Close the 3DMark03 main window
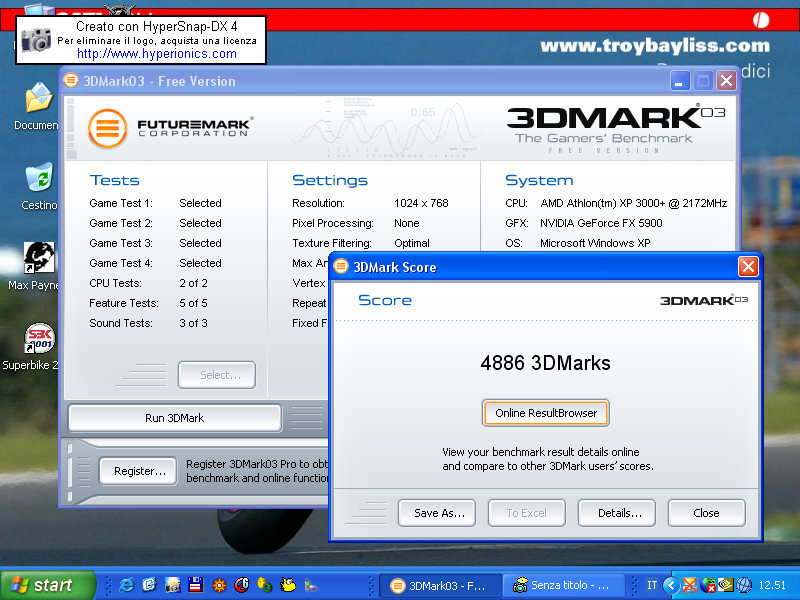This screenshot has height=600, width=800. 726,81
